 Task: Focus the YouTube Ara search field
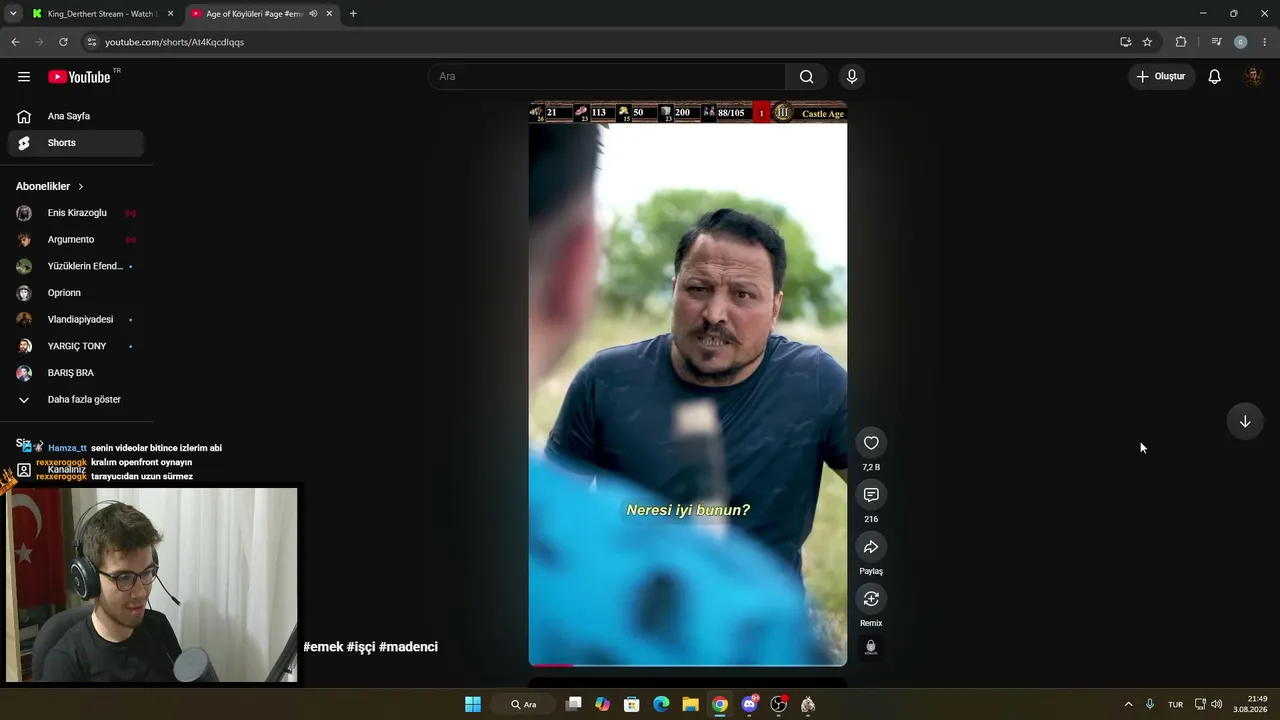(x=608, y=77)
